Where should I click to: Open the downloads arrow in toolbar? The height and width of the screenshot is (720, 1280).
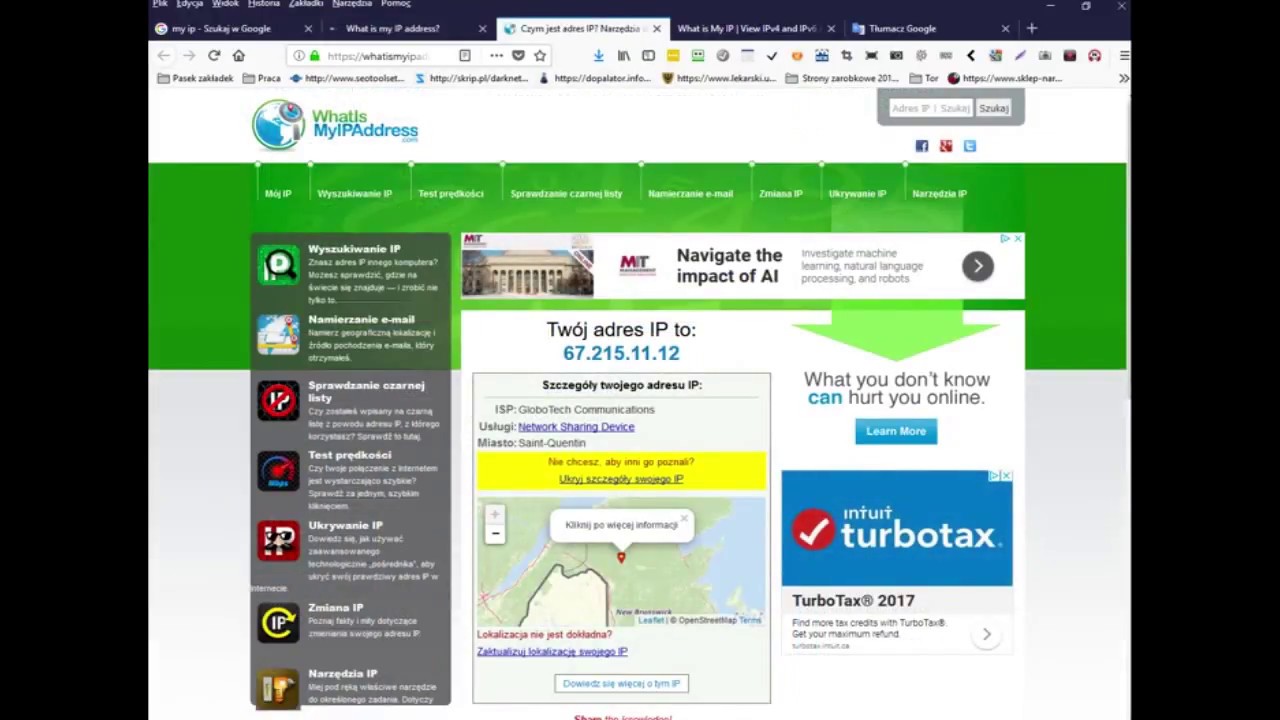pos(598,56)
